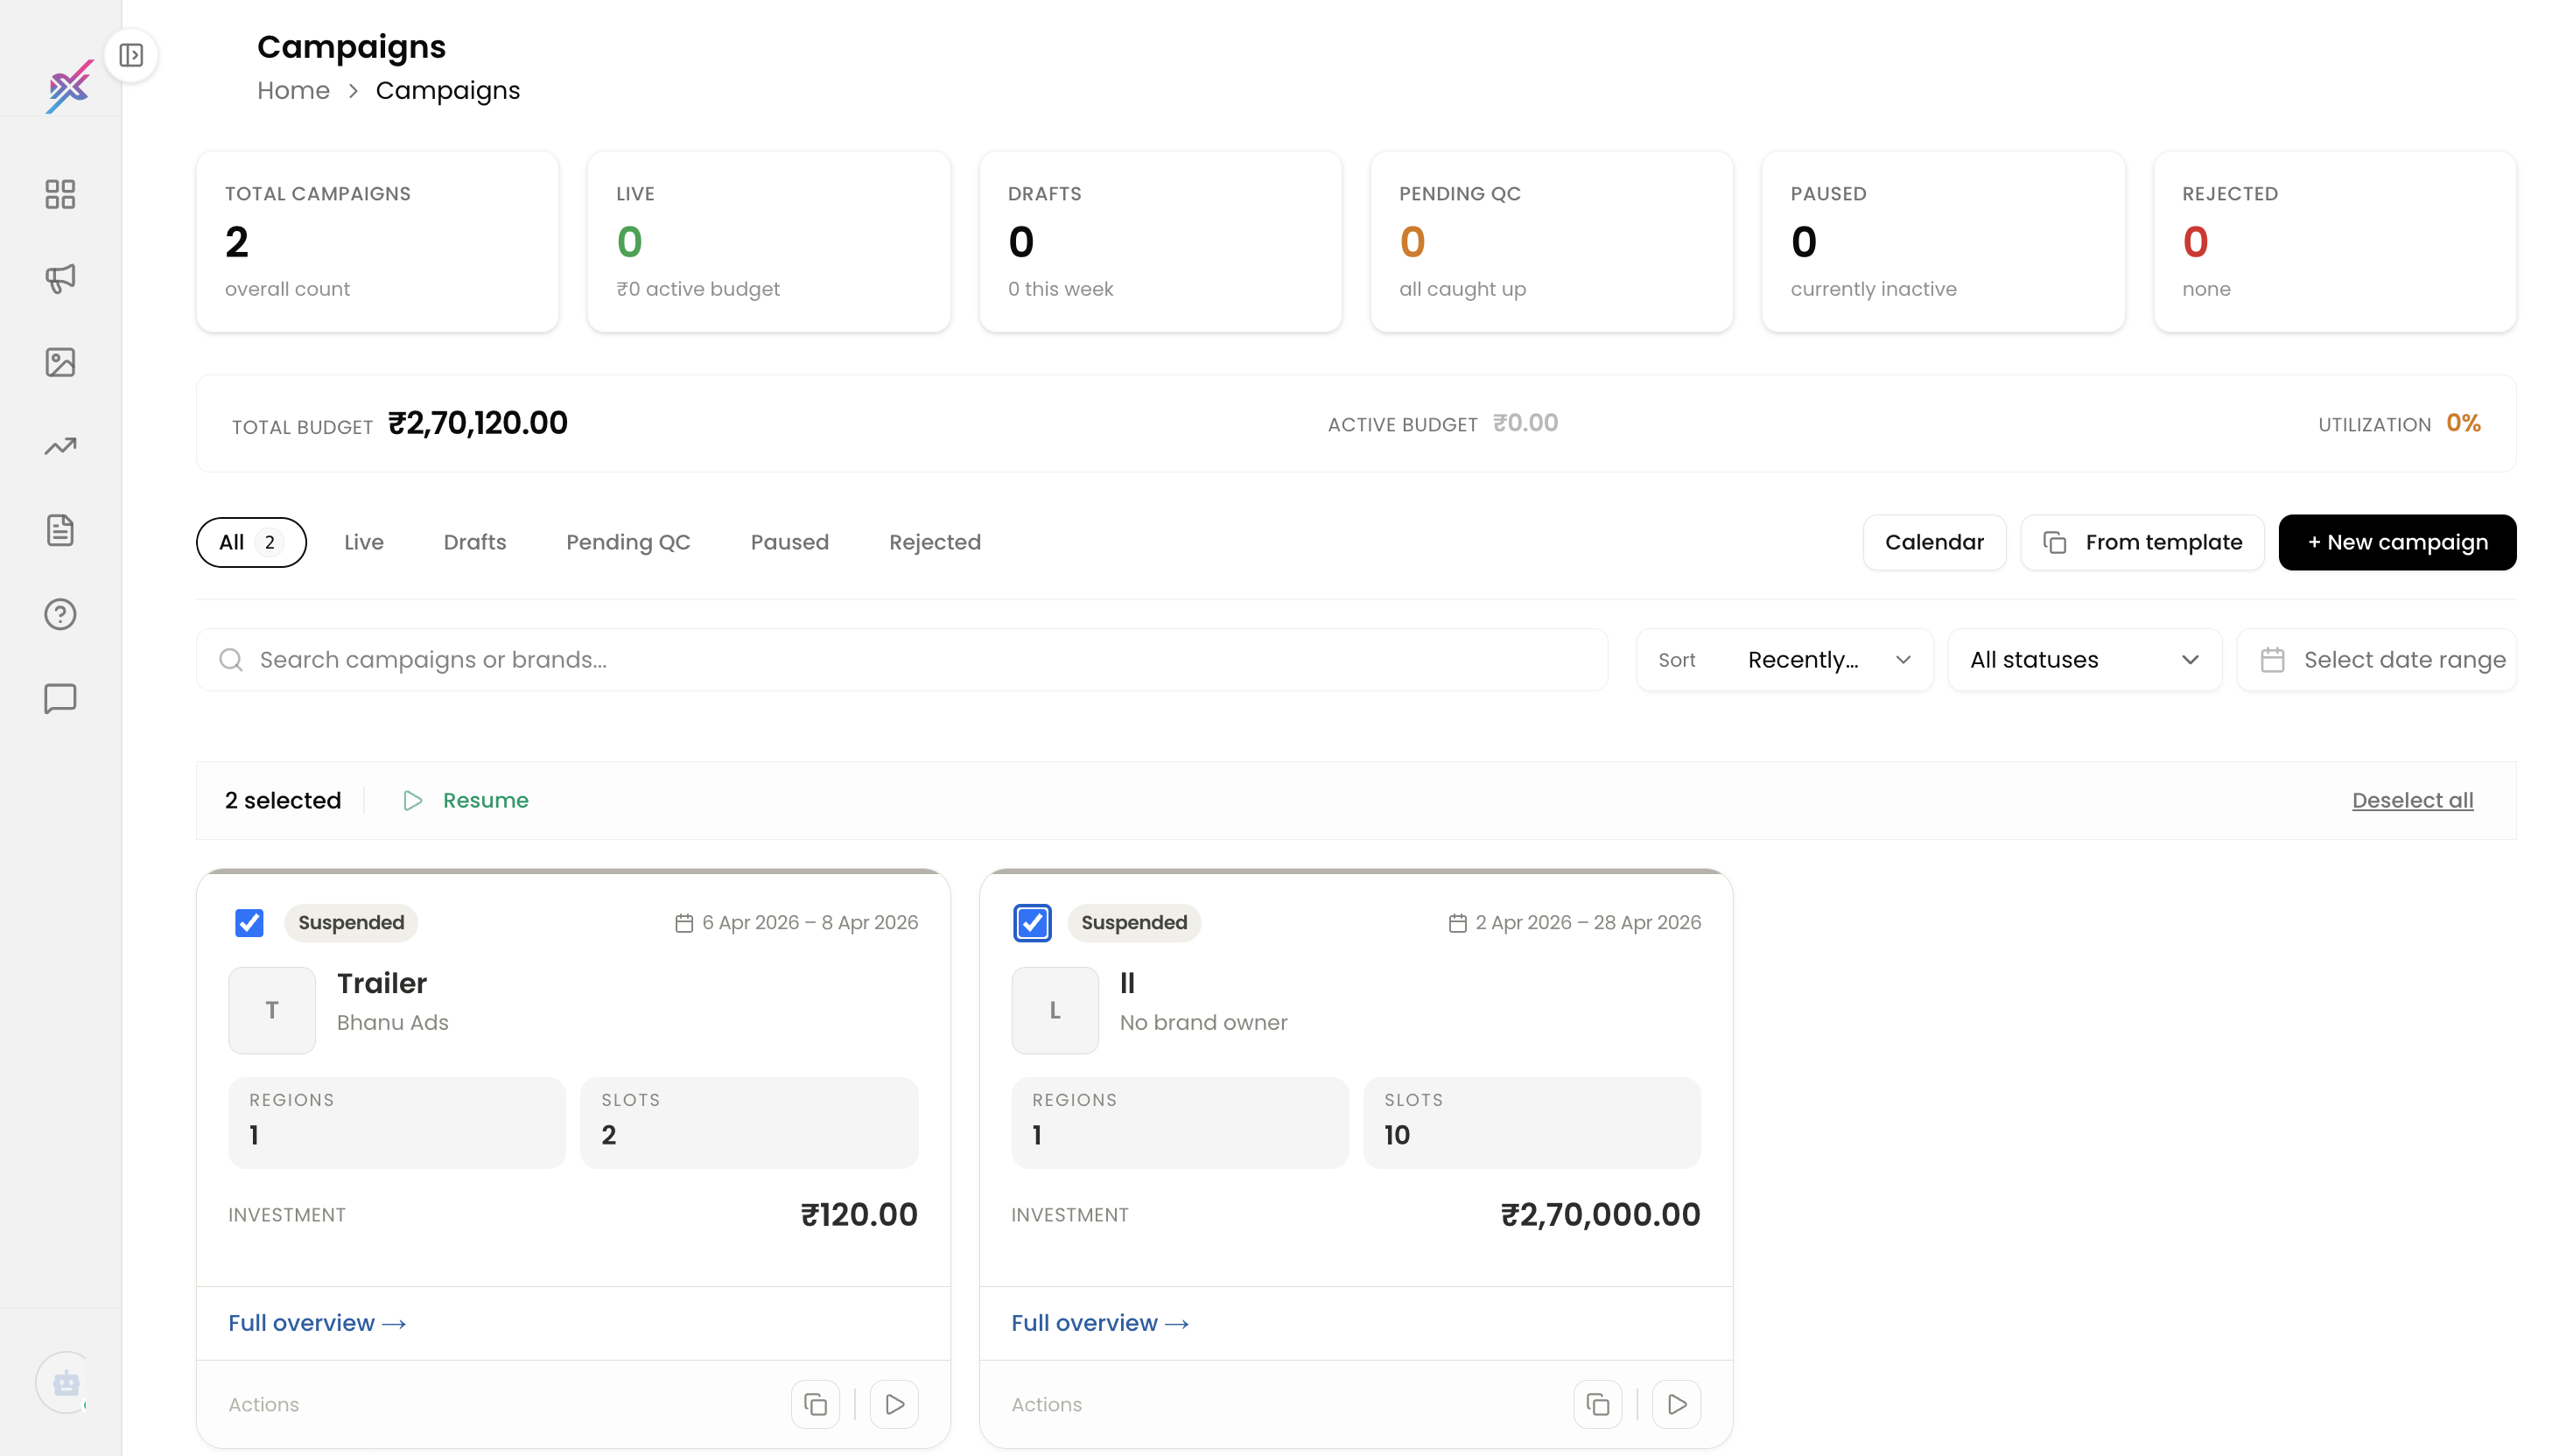Switch to the Paused tab
This screenshot has height=1456, width=2573.
(790, 542)
